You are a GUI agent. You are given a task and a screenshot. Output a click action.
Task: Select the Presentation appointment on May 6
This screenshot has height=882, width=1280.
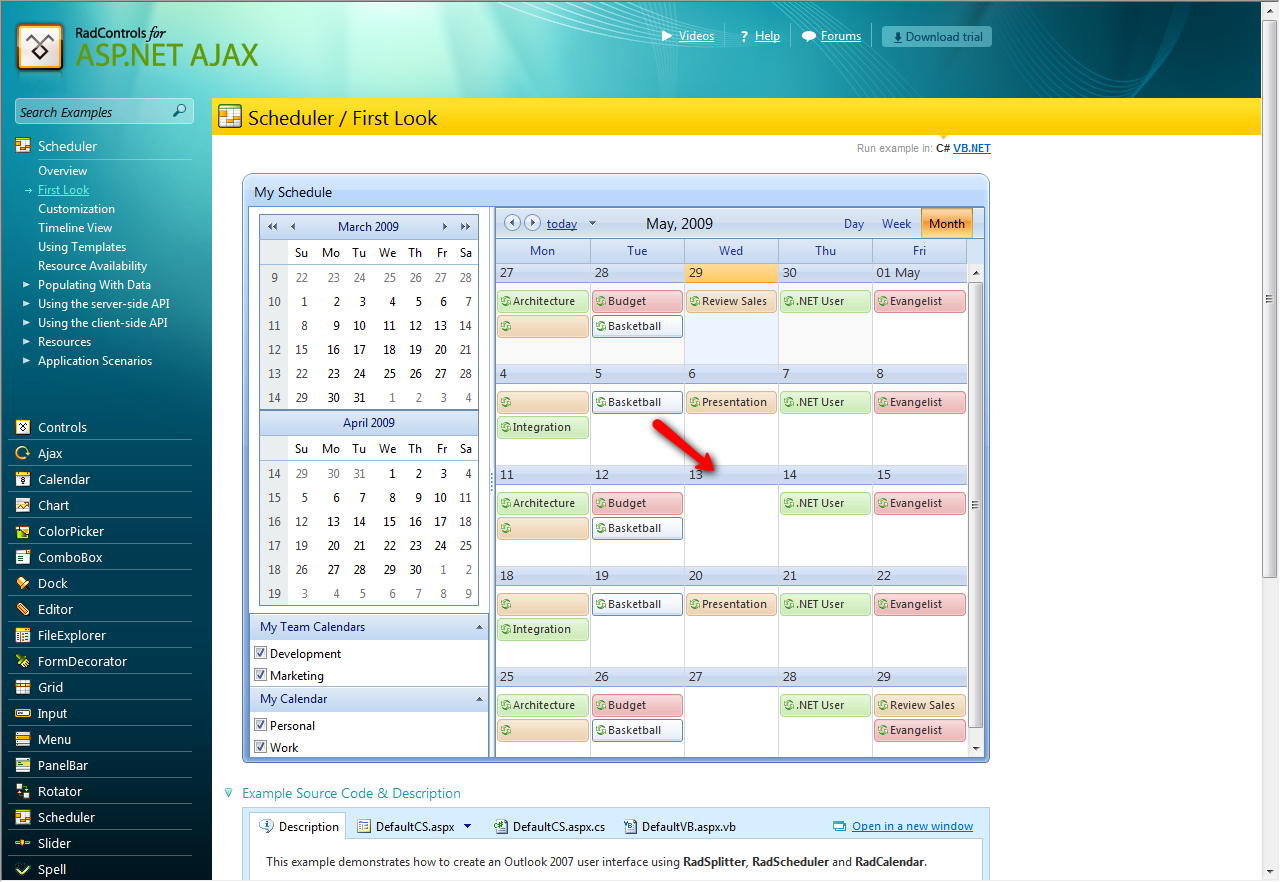(731, 402)
